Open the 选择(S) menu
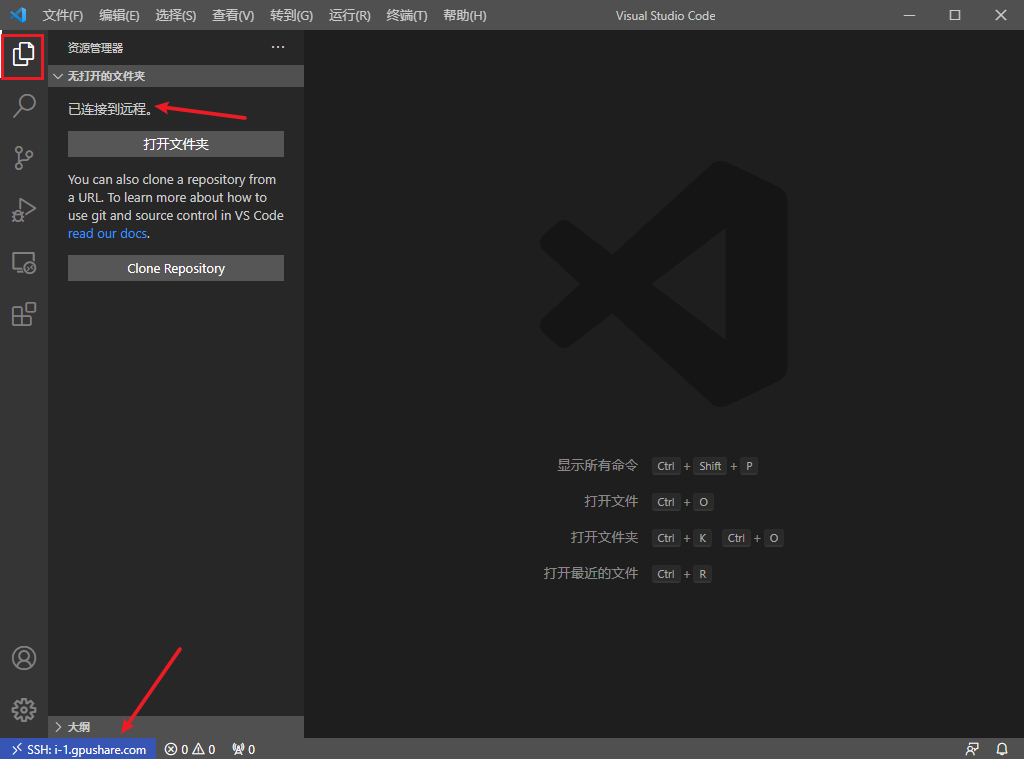The height and width of the screenshot is (759, 1024). coord(176,15)
